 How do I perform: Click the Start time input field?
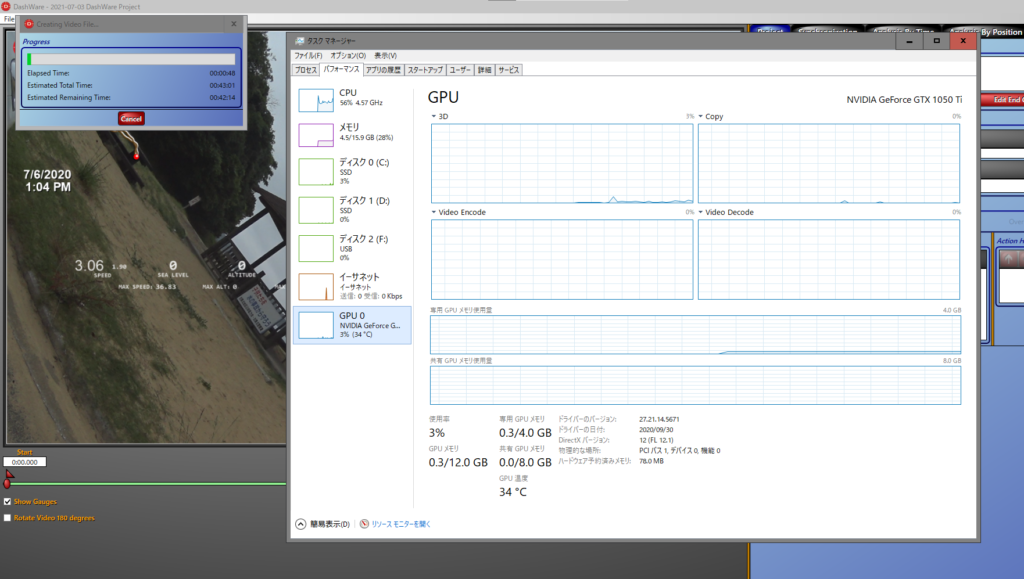click(x=25, y=463)
